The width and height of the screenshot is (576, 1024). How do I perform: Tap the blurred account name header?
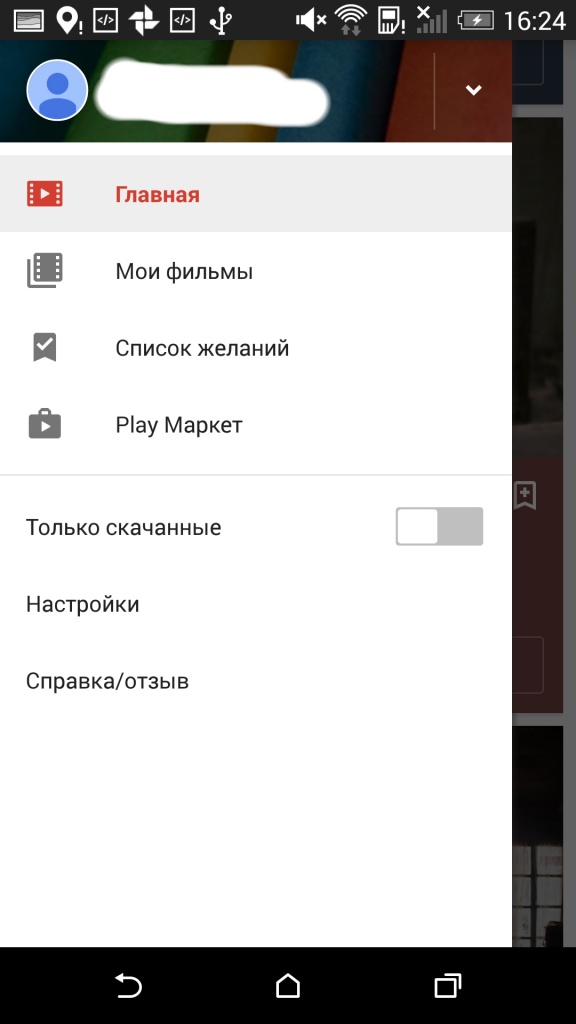(212, 91)
